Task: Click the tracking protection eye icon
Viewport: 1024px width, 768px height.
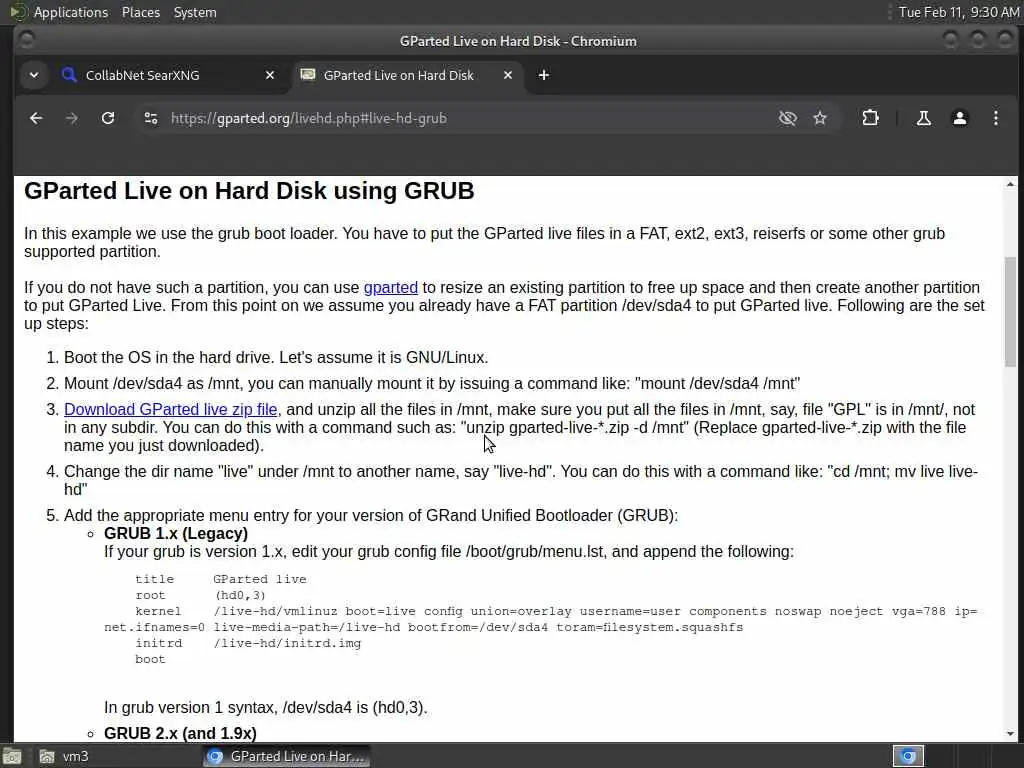Action: [x=788, y=118]
